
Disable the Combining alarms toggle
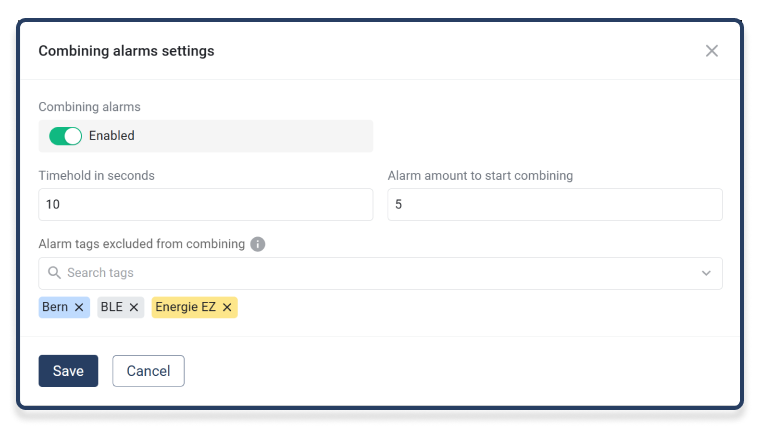[x=65, y=136]
